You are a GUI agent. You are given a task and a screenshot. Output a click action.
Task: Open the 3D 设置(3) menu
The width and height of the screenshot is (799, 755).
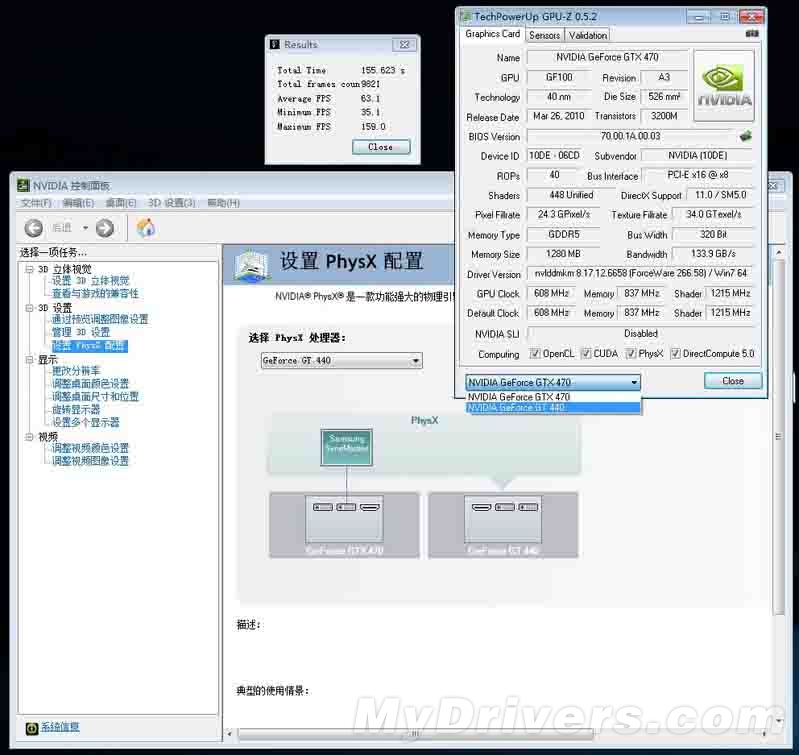coord(171,203)
